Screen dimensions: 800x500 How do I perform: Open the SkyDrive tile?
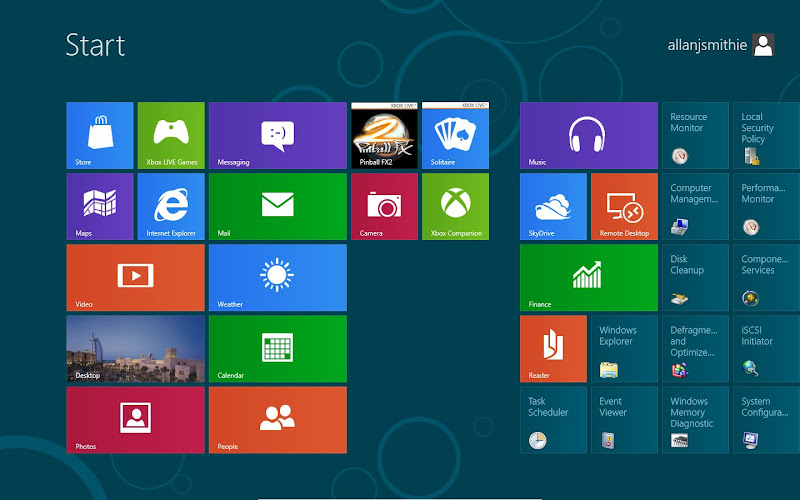tap(553, 206)
